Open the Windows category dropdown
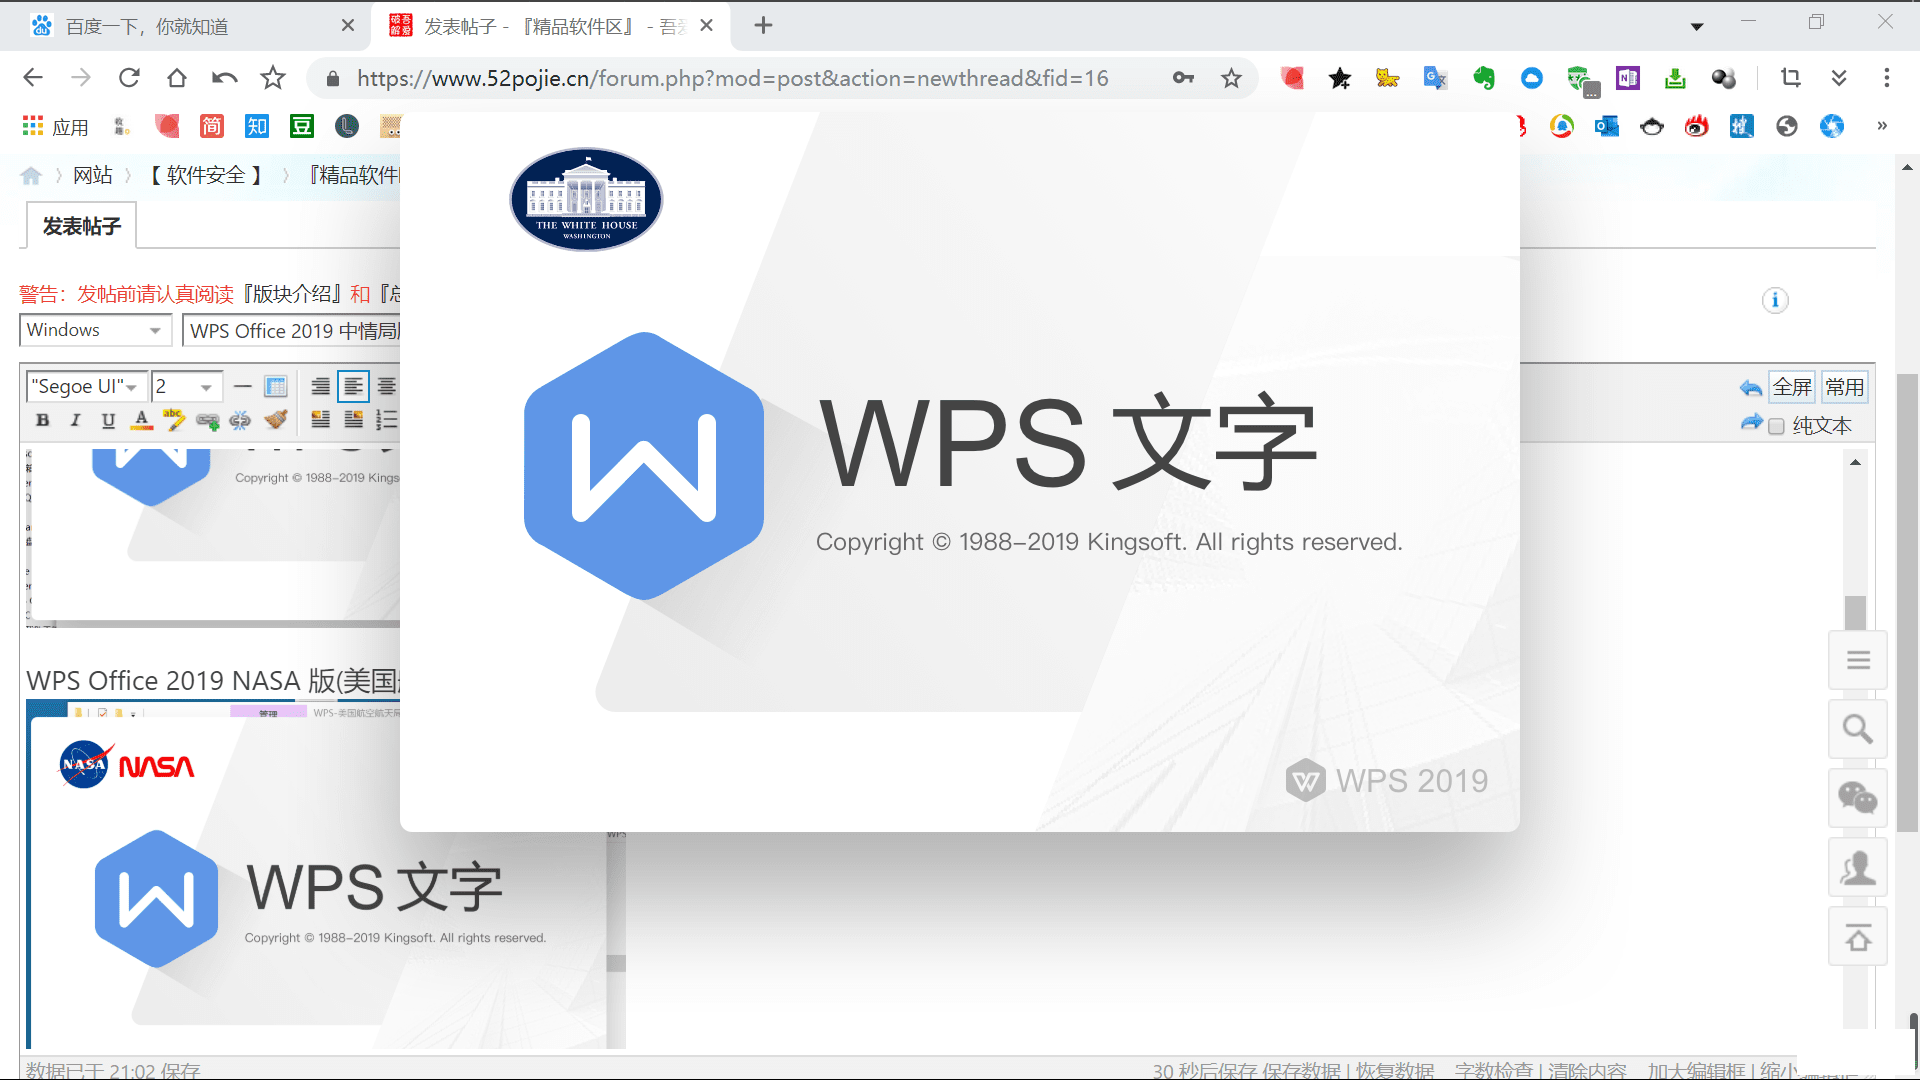The image size is (1920, 1080). tap(95, 330)
